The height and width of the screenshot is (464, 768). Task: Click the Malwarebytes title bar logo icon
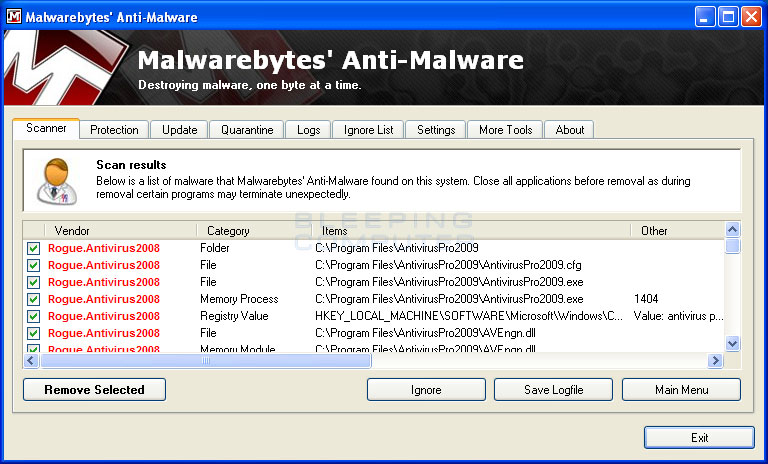pyautogui.click(x=14, y=17)
